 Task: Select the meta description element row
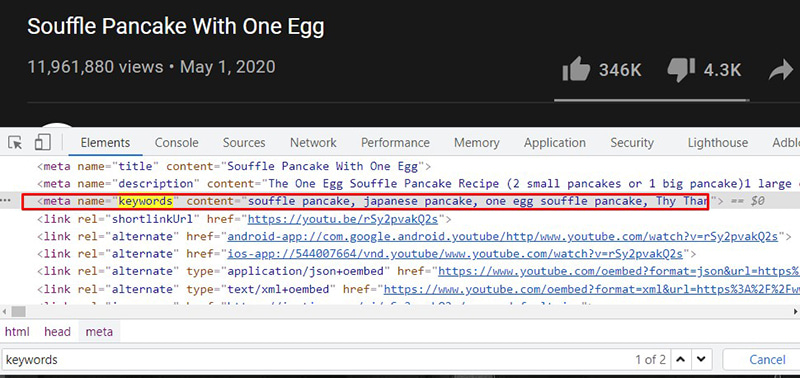tap(418, 183)
